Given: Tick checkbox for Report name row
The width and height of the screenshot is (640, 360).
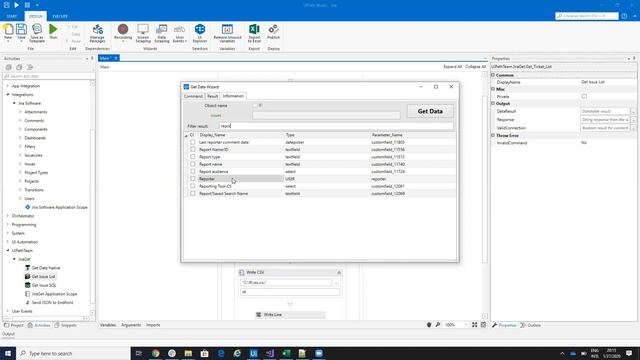Looking at the screenshot, I should point(193,164).
